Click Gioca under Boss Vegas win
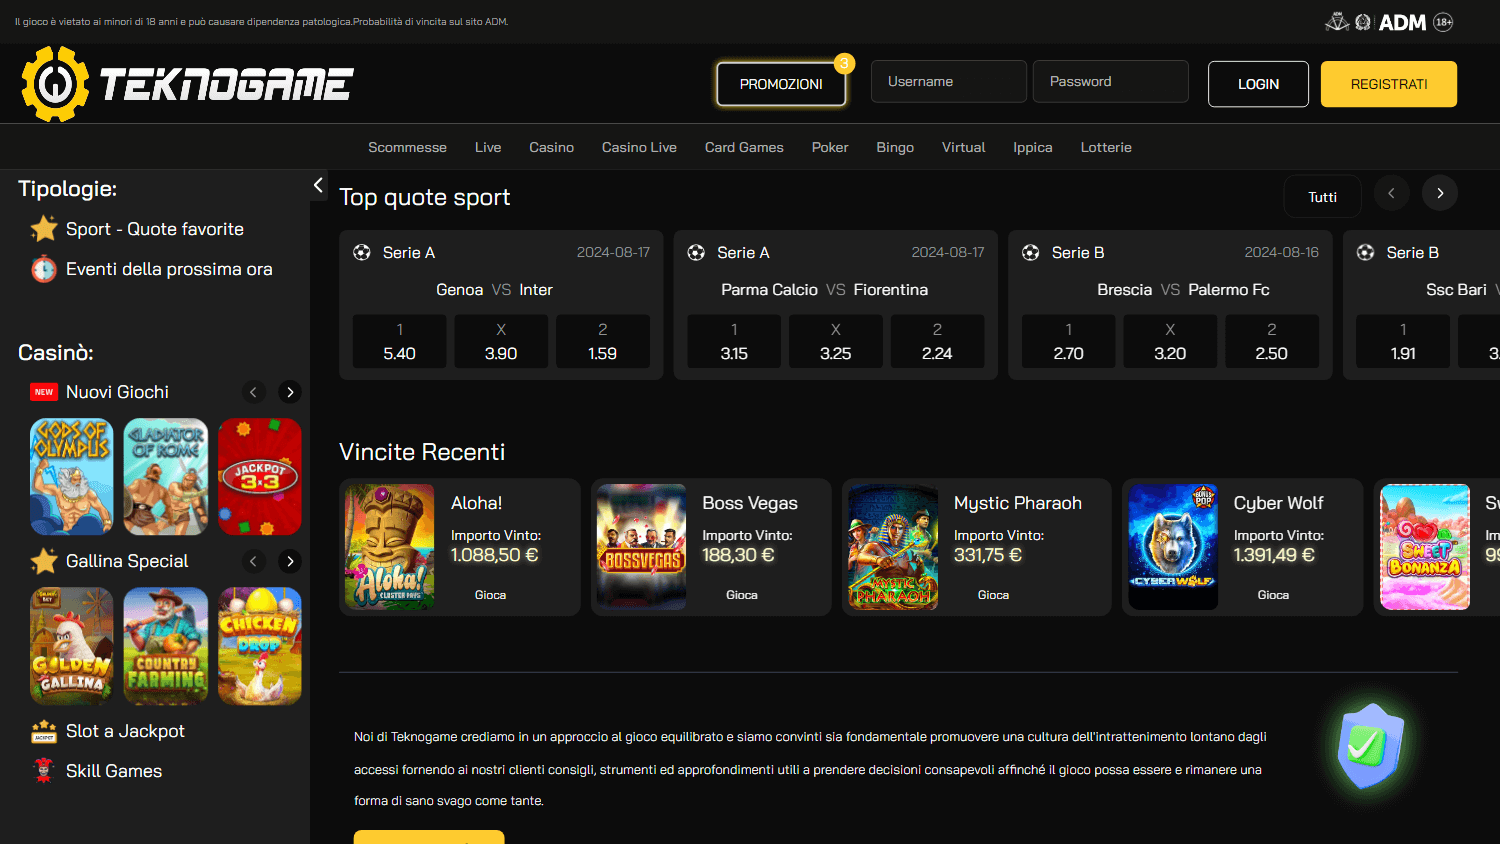Screen dimensions: 1500x844 pyautogui.click(x=742, y=595)
